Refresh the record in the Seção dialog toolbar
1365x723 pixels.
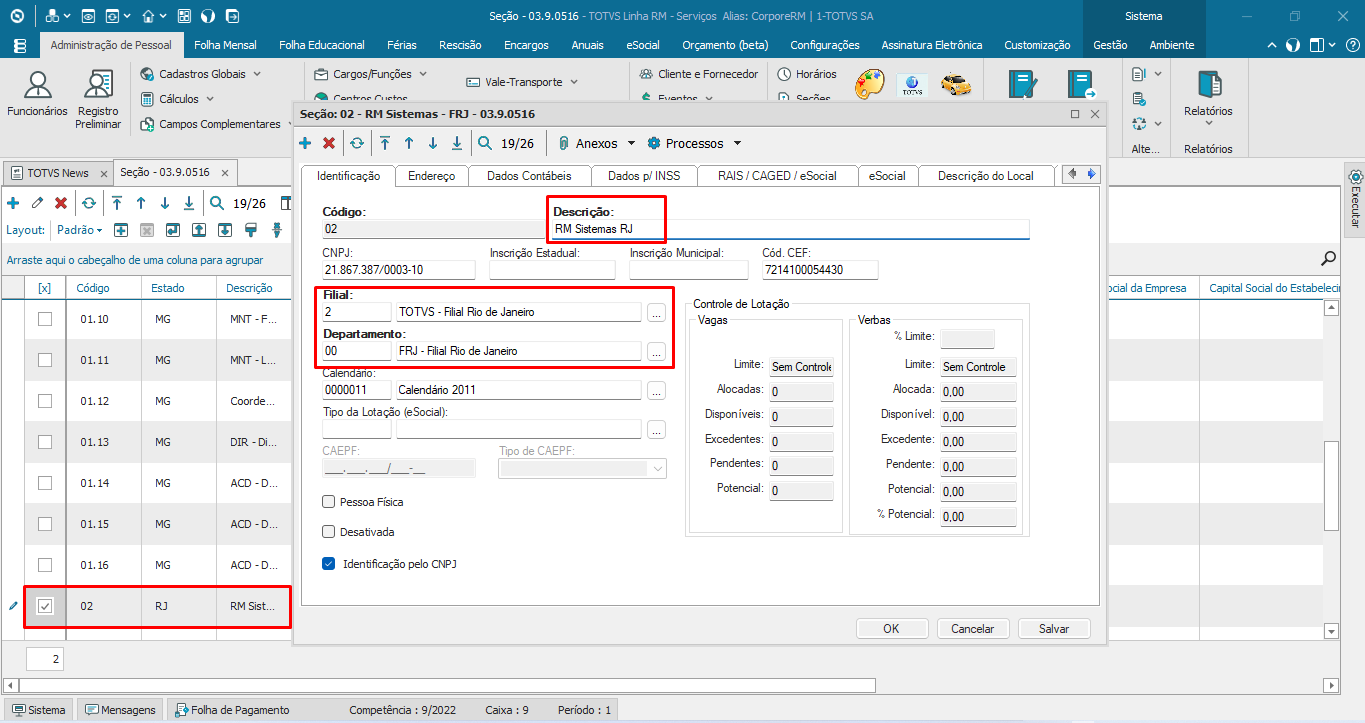click(x=357, y=143)
